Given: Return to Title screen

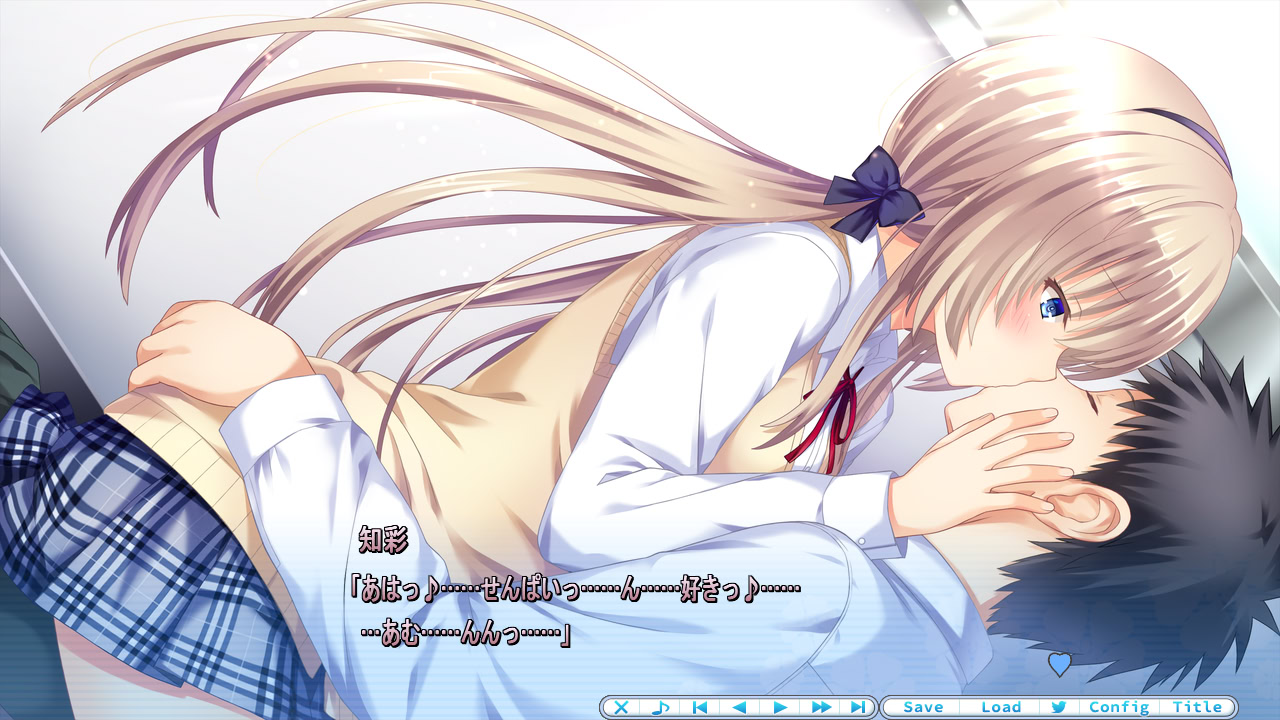Looking at the screenshot, I should click(x=1198, y=707).
